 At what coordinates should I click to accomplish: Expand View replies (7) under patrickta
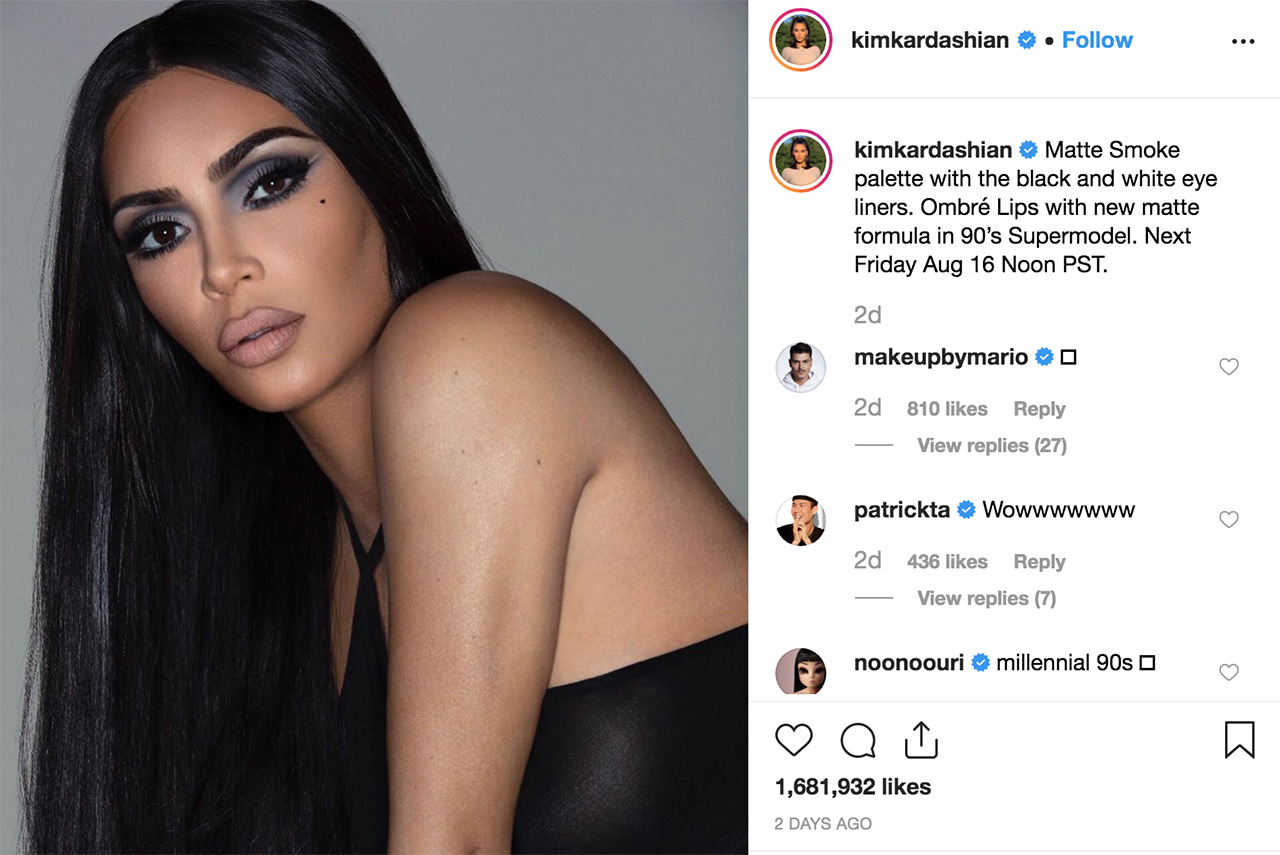[987, 598]
